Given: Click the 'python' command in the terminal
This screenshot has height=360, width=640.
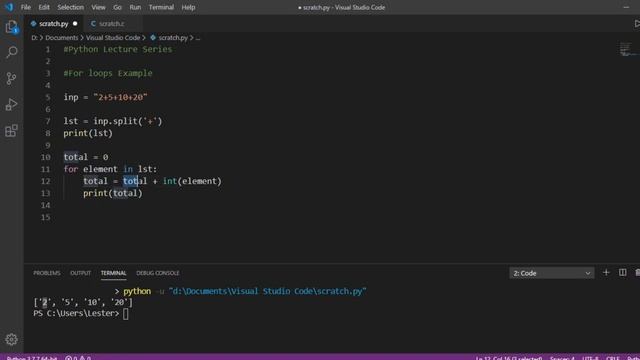Looking at the screenshot, I should (x=137, y=291).
